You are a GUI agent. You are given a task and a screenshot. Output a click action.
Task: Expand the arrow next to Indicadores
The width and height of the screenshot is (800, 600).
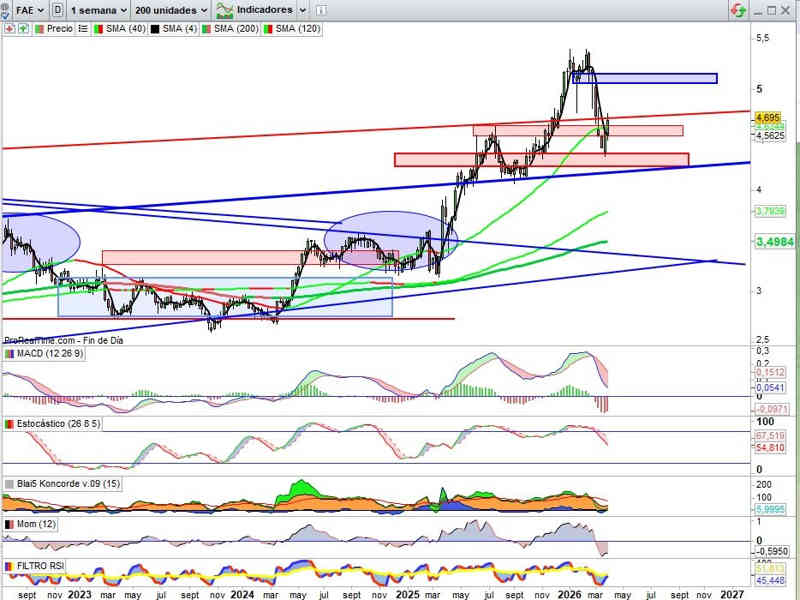(304, 10)
